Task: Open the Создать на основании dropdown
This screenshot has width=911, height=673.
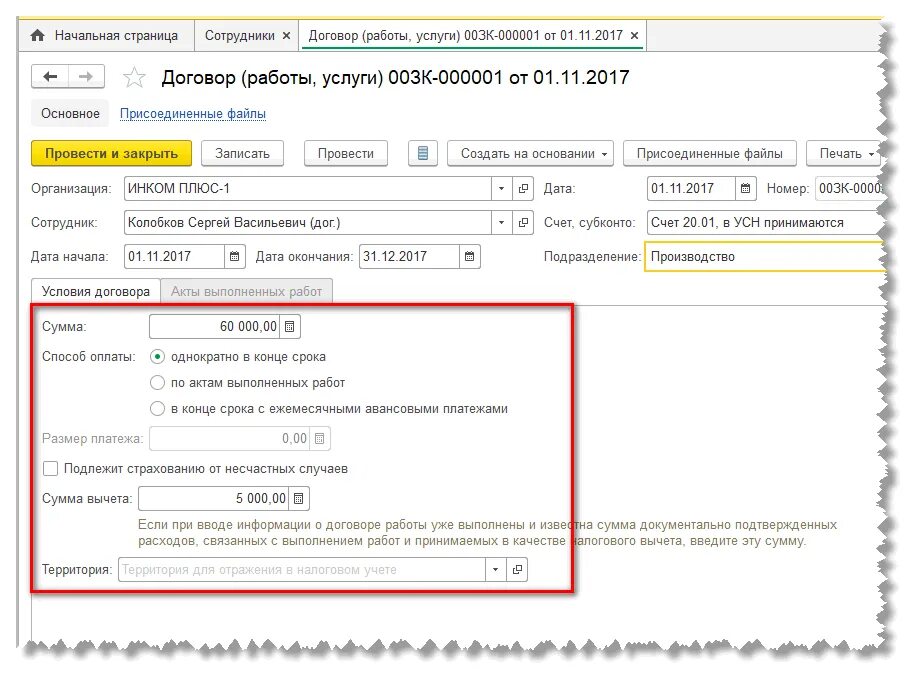Action: click(530, 153)
